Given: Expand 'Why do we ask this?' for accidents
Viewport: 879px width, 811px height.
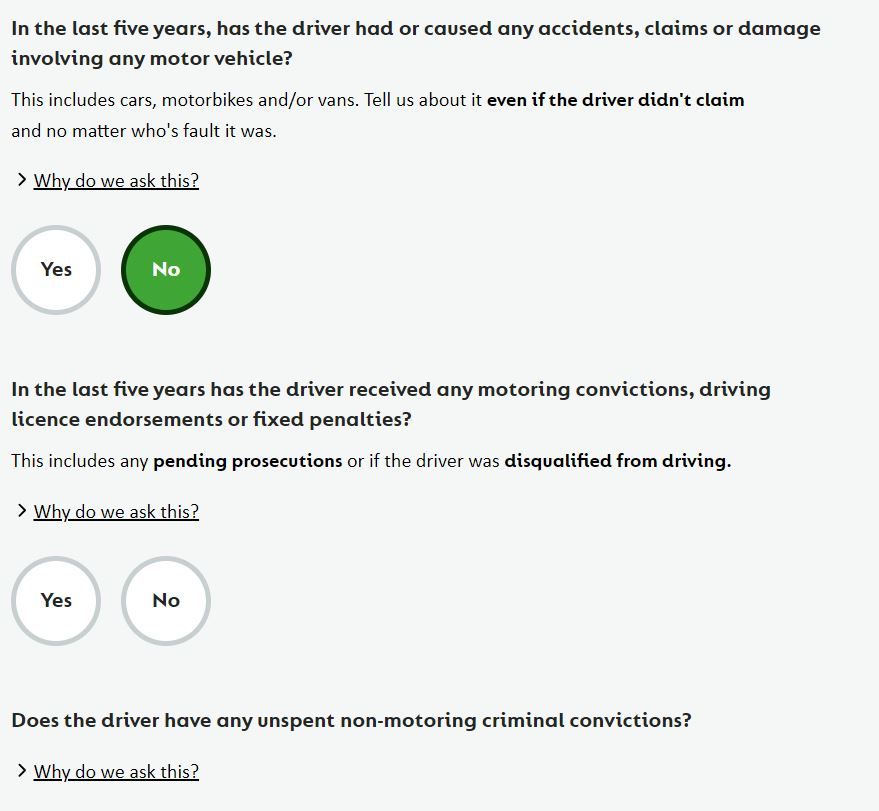Looking at the screenshot, I should 116,181.
